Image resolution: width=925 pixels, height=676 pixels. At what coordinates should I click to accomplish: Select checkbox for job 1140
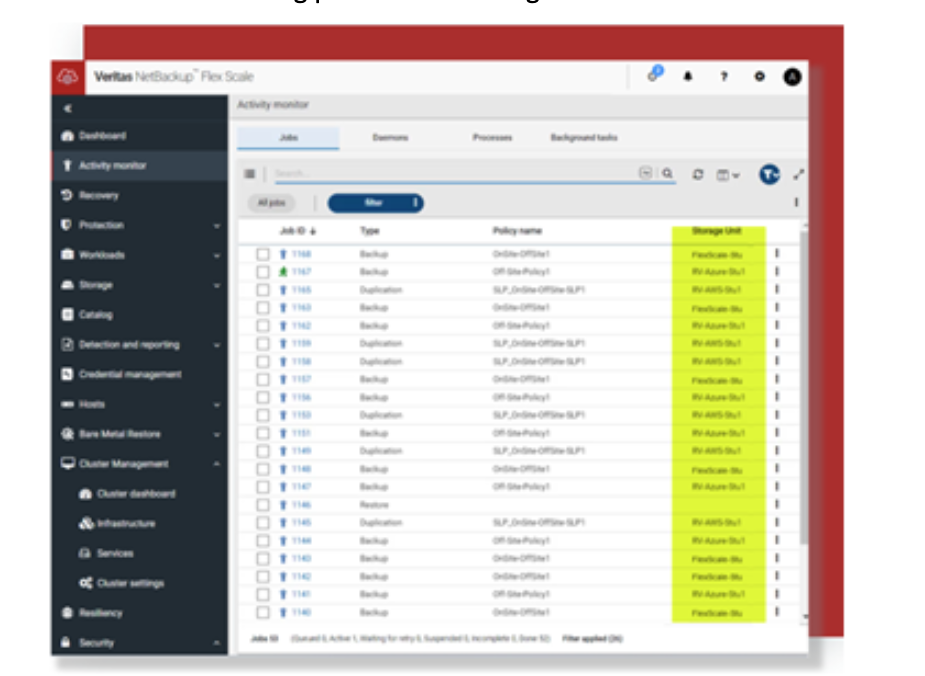pos(263,612)
